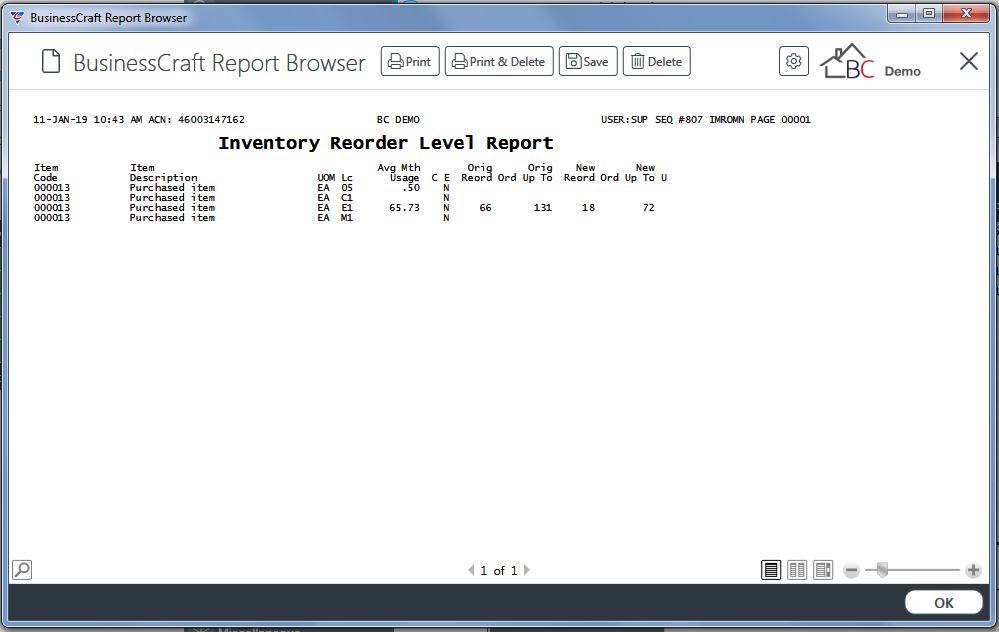This screenshot has width=999, height=632.
Task: Zoom in with the plus icon
Action: (x=973, y=570)
